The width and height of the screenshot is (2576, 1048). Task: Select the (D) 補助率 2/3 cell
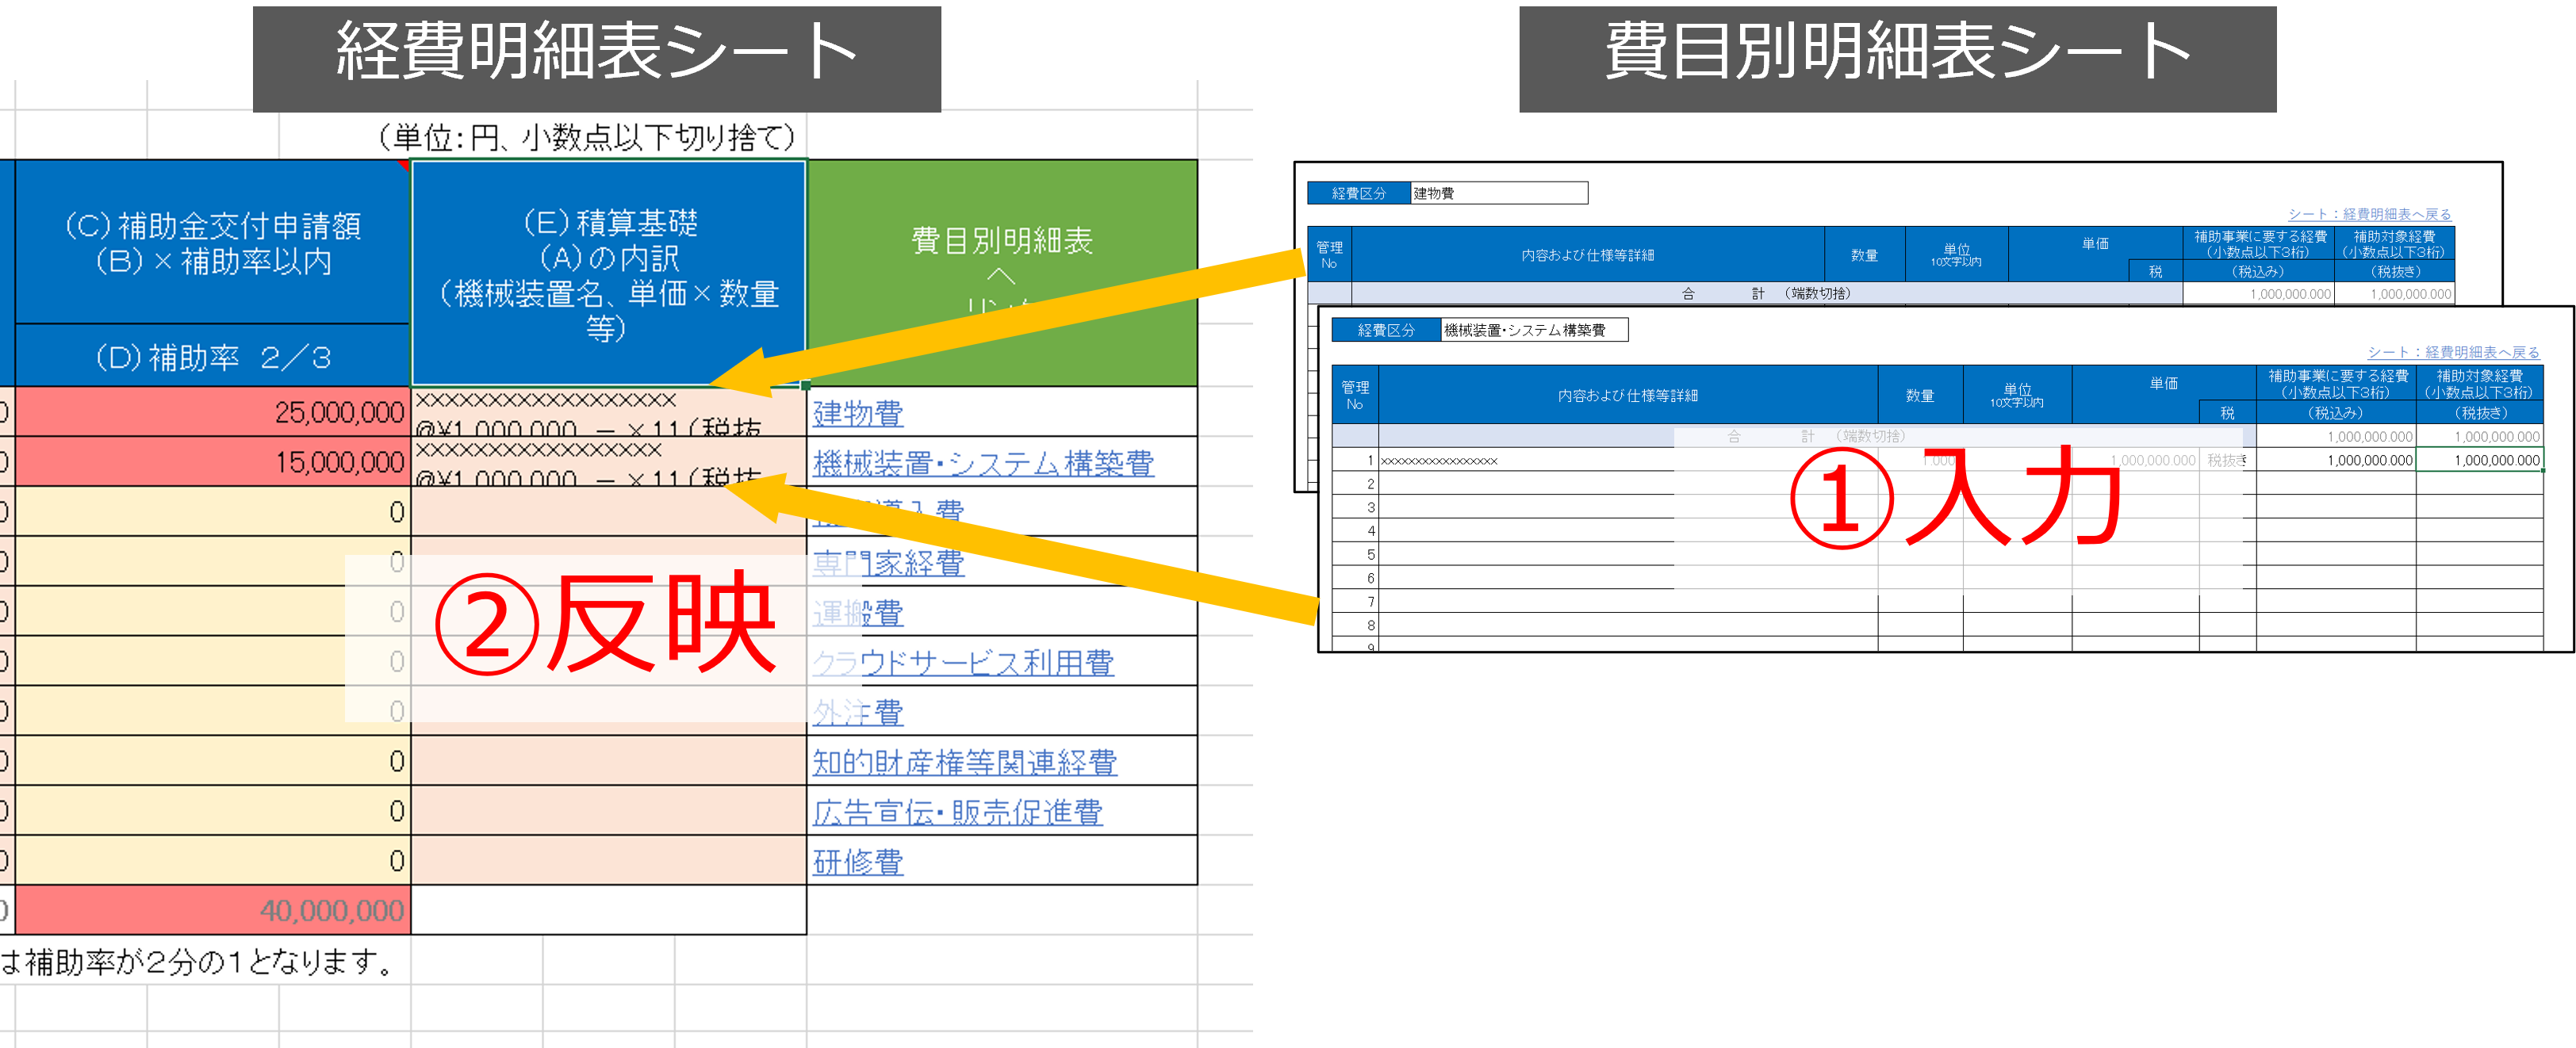212,357
